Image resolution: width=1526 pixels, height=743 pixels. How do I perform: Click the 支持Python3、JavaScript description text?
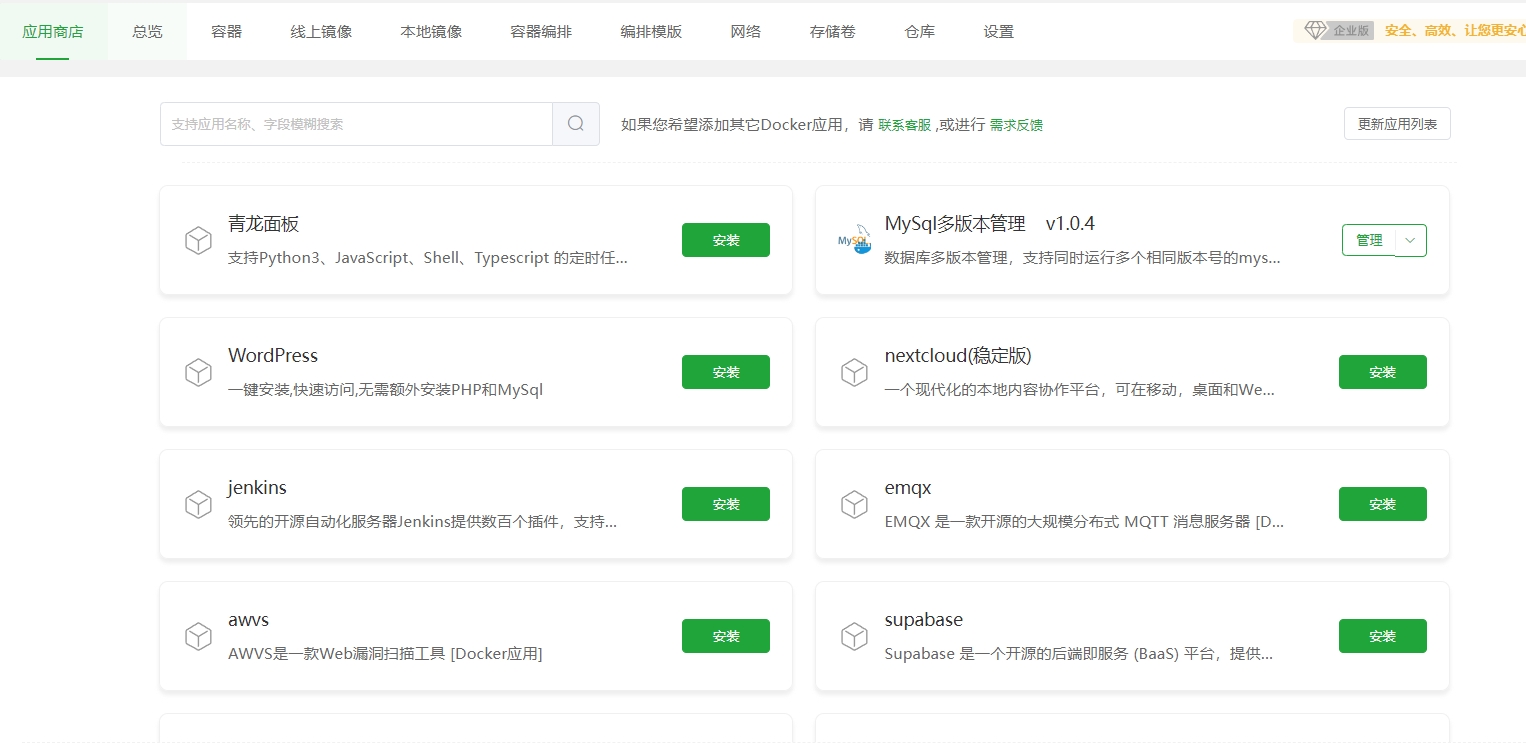tap(428, 258)
